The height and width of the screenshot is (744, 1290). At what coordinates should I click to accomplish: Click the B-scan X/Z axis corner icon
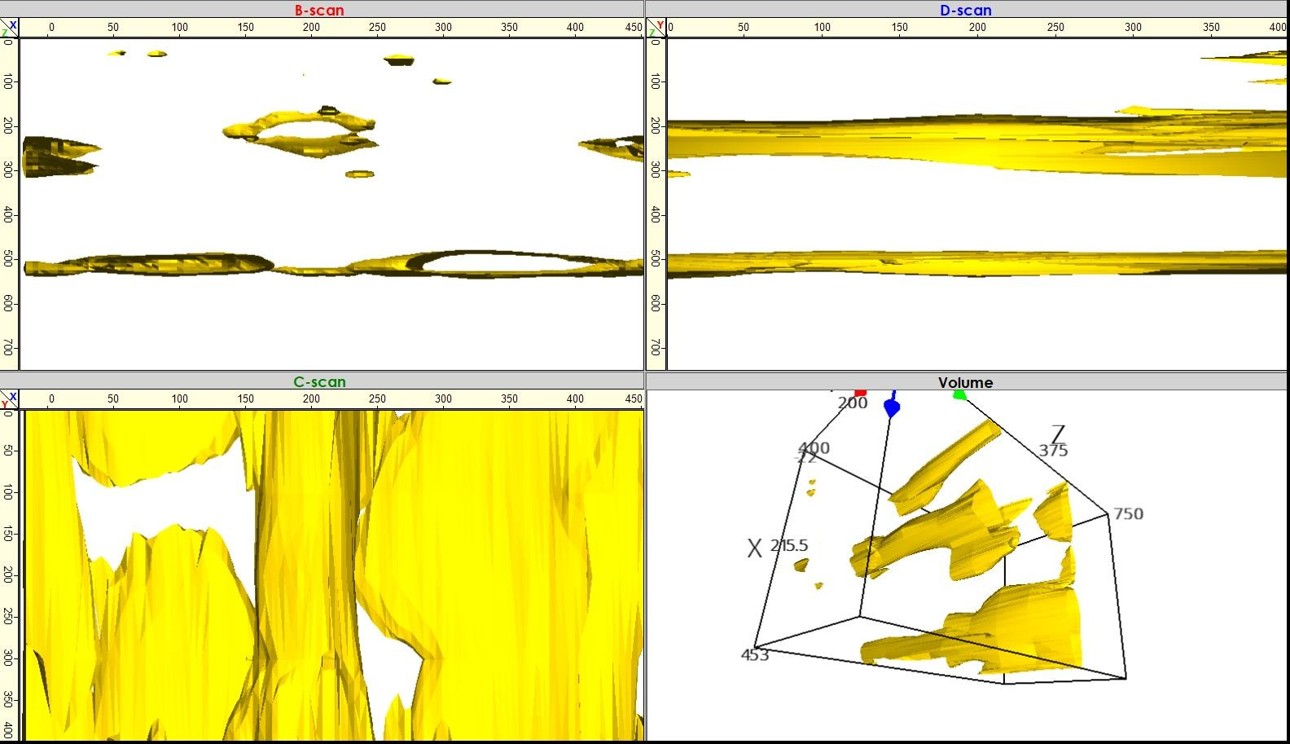click(9, 28)
